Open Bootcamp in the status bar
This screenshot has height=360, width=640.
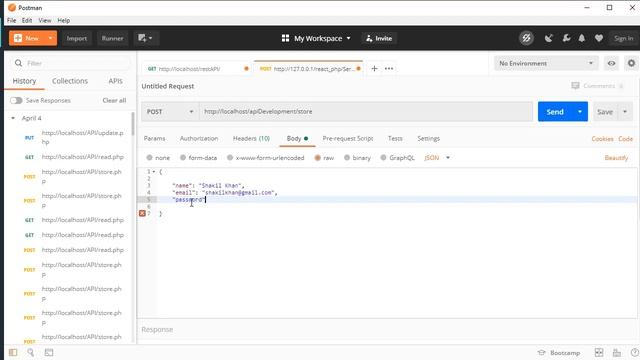[x=559, y=352]
